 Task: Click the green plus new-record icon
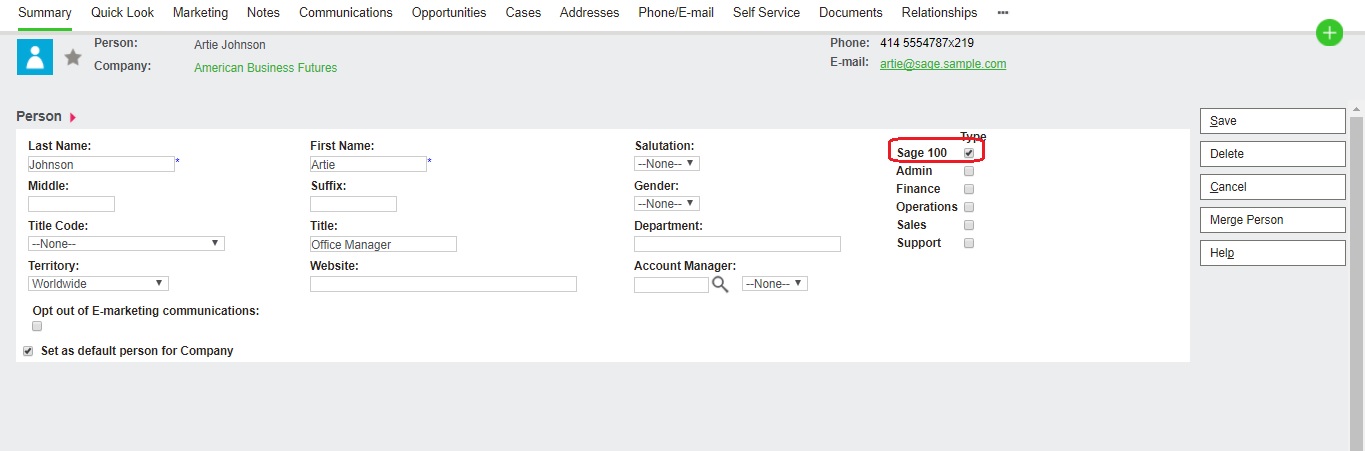pos(1328,33)
